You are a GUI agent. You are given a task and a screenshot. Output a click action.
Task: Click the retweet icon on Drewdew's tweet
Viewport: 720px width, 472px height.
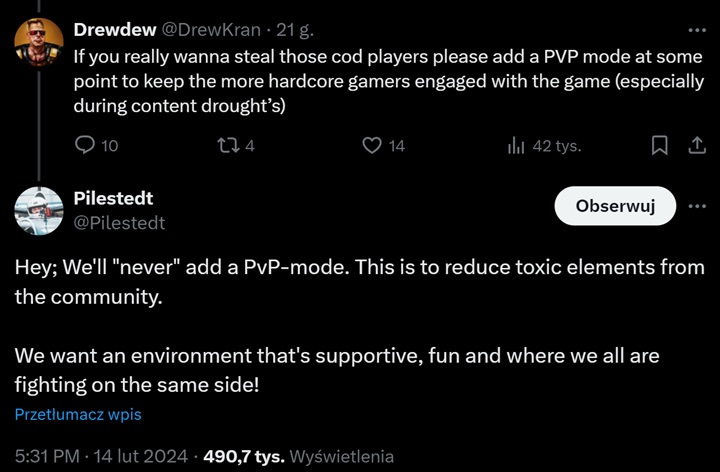point(229,146)
